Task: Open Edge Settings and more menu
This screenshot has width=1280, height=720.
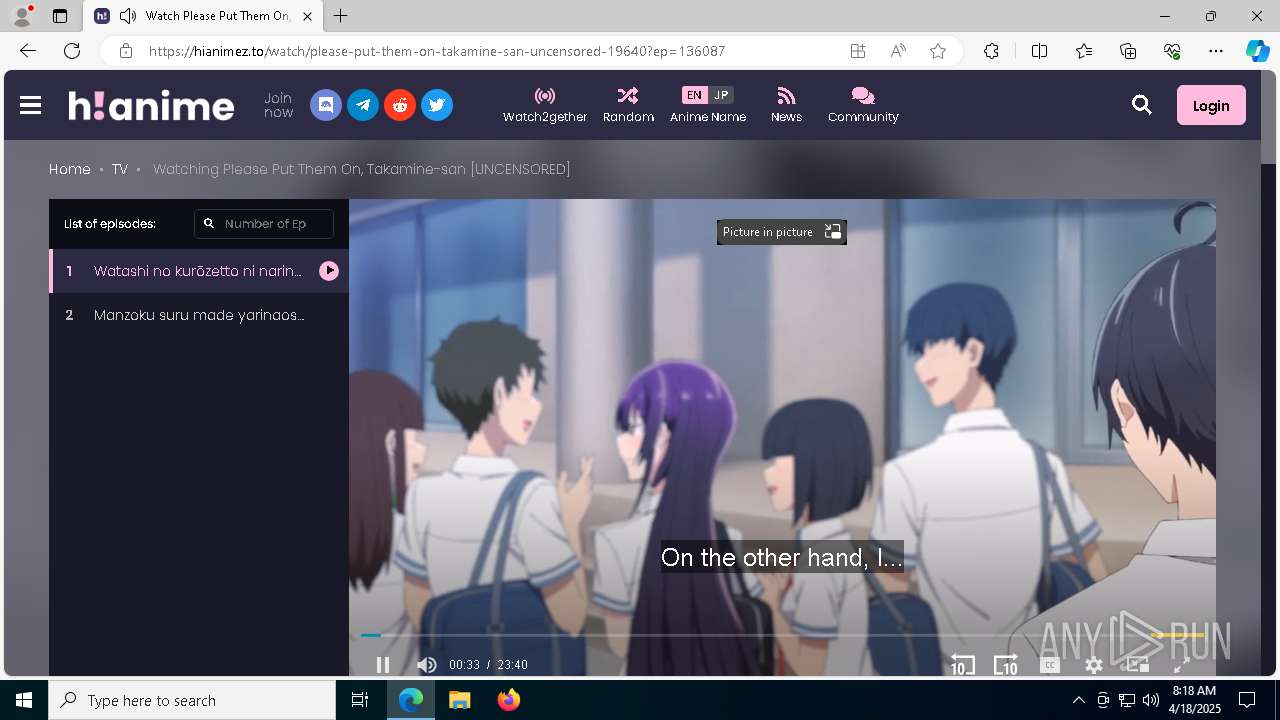Action: [x=1216, y=51]
